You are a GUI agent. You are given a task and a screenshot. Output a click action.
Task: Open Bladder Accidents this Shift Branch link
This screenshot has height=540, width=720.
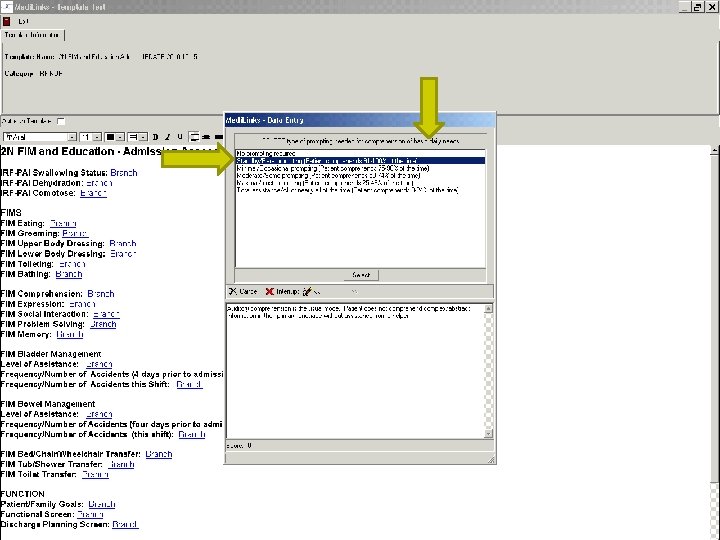[189, 384]
